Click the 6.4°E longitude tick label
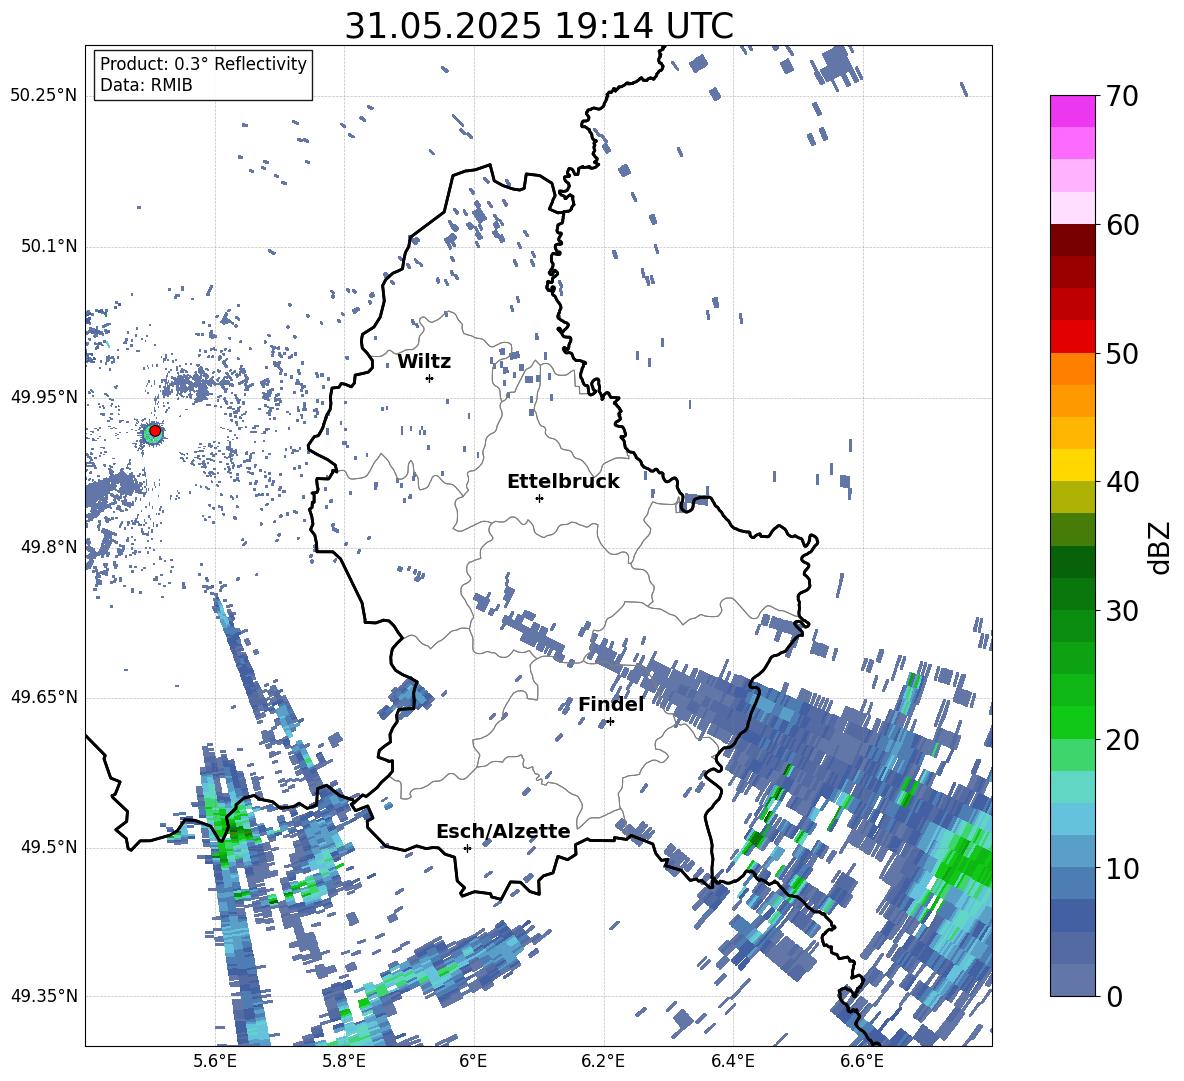The width and height of the screenshot is (1184, 1081). [732, 1061]
